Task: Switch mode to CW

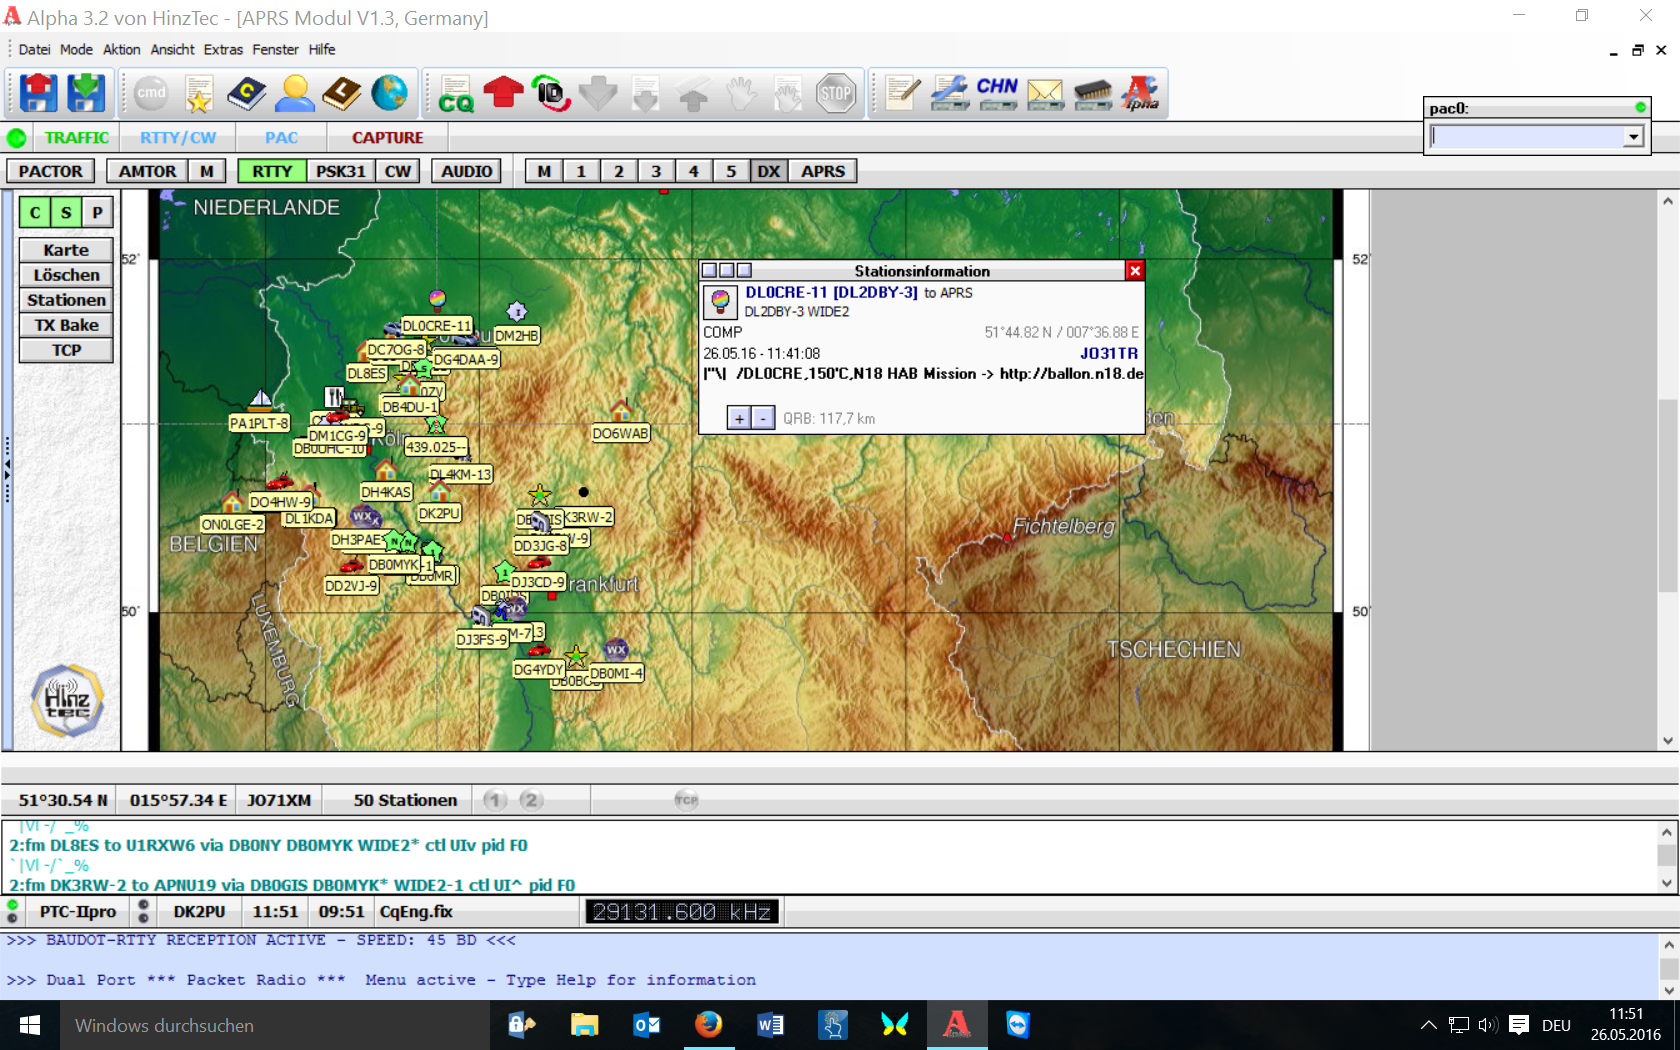Action: point(398,171)
